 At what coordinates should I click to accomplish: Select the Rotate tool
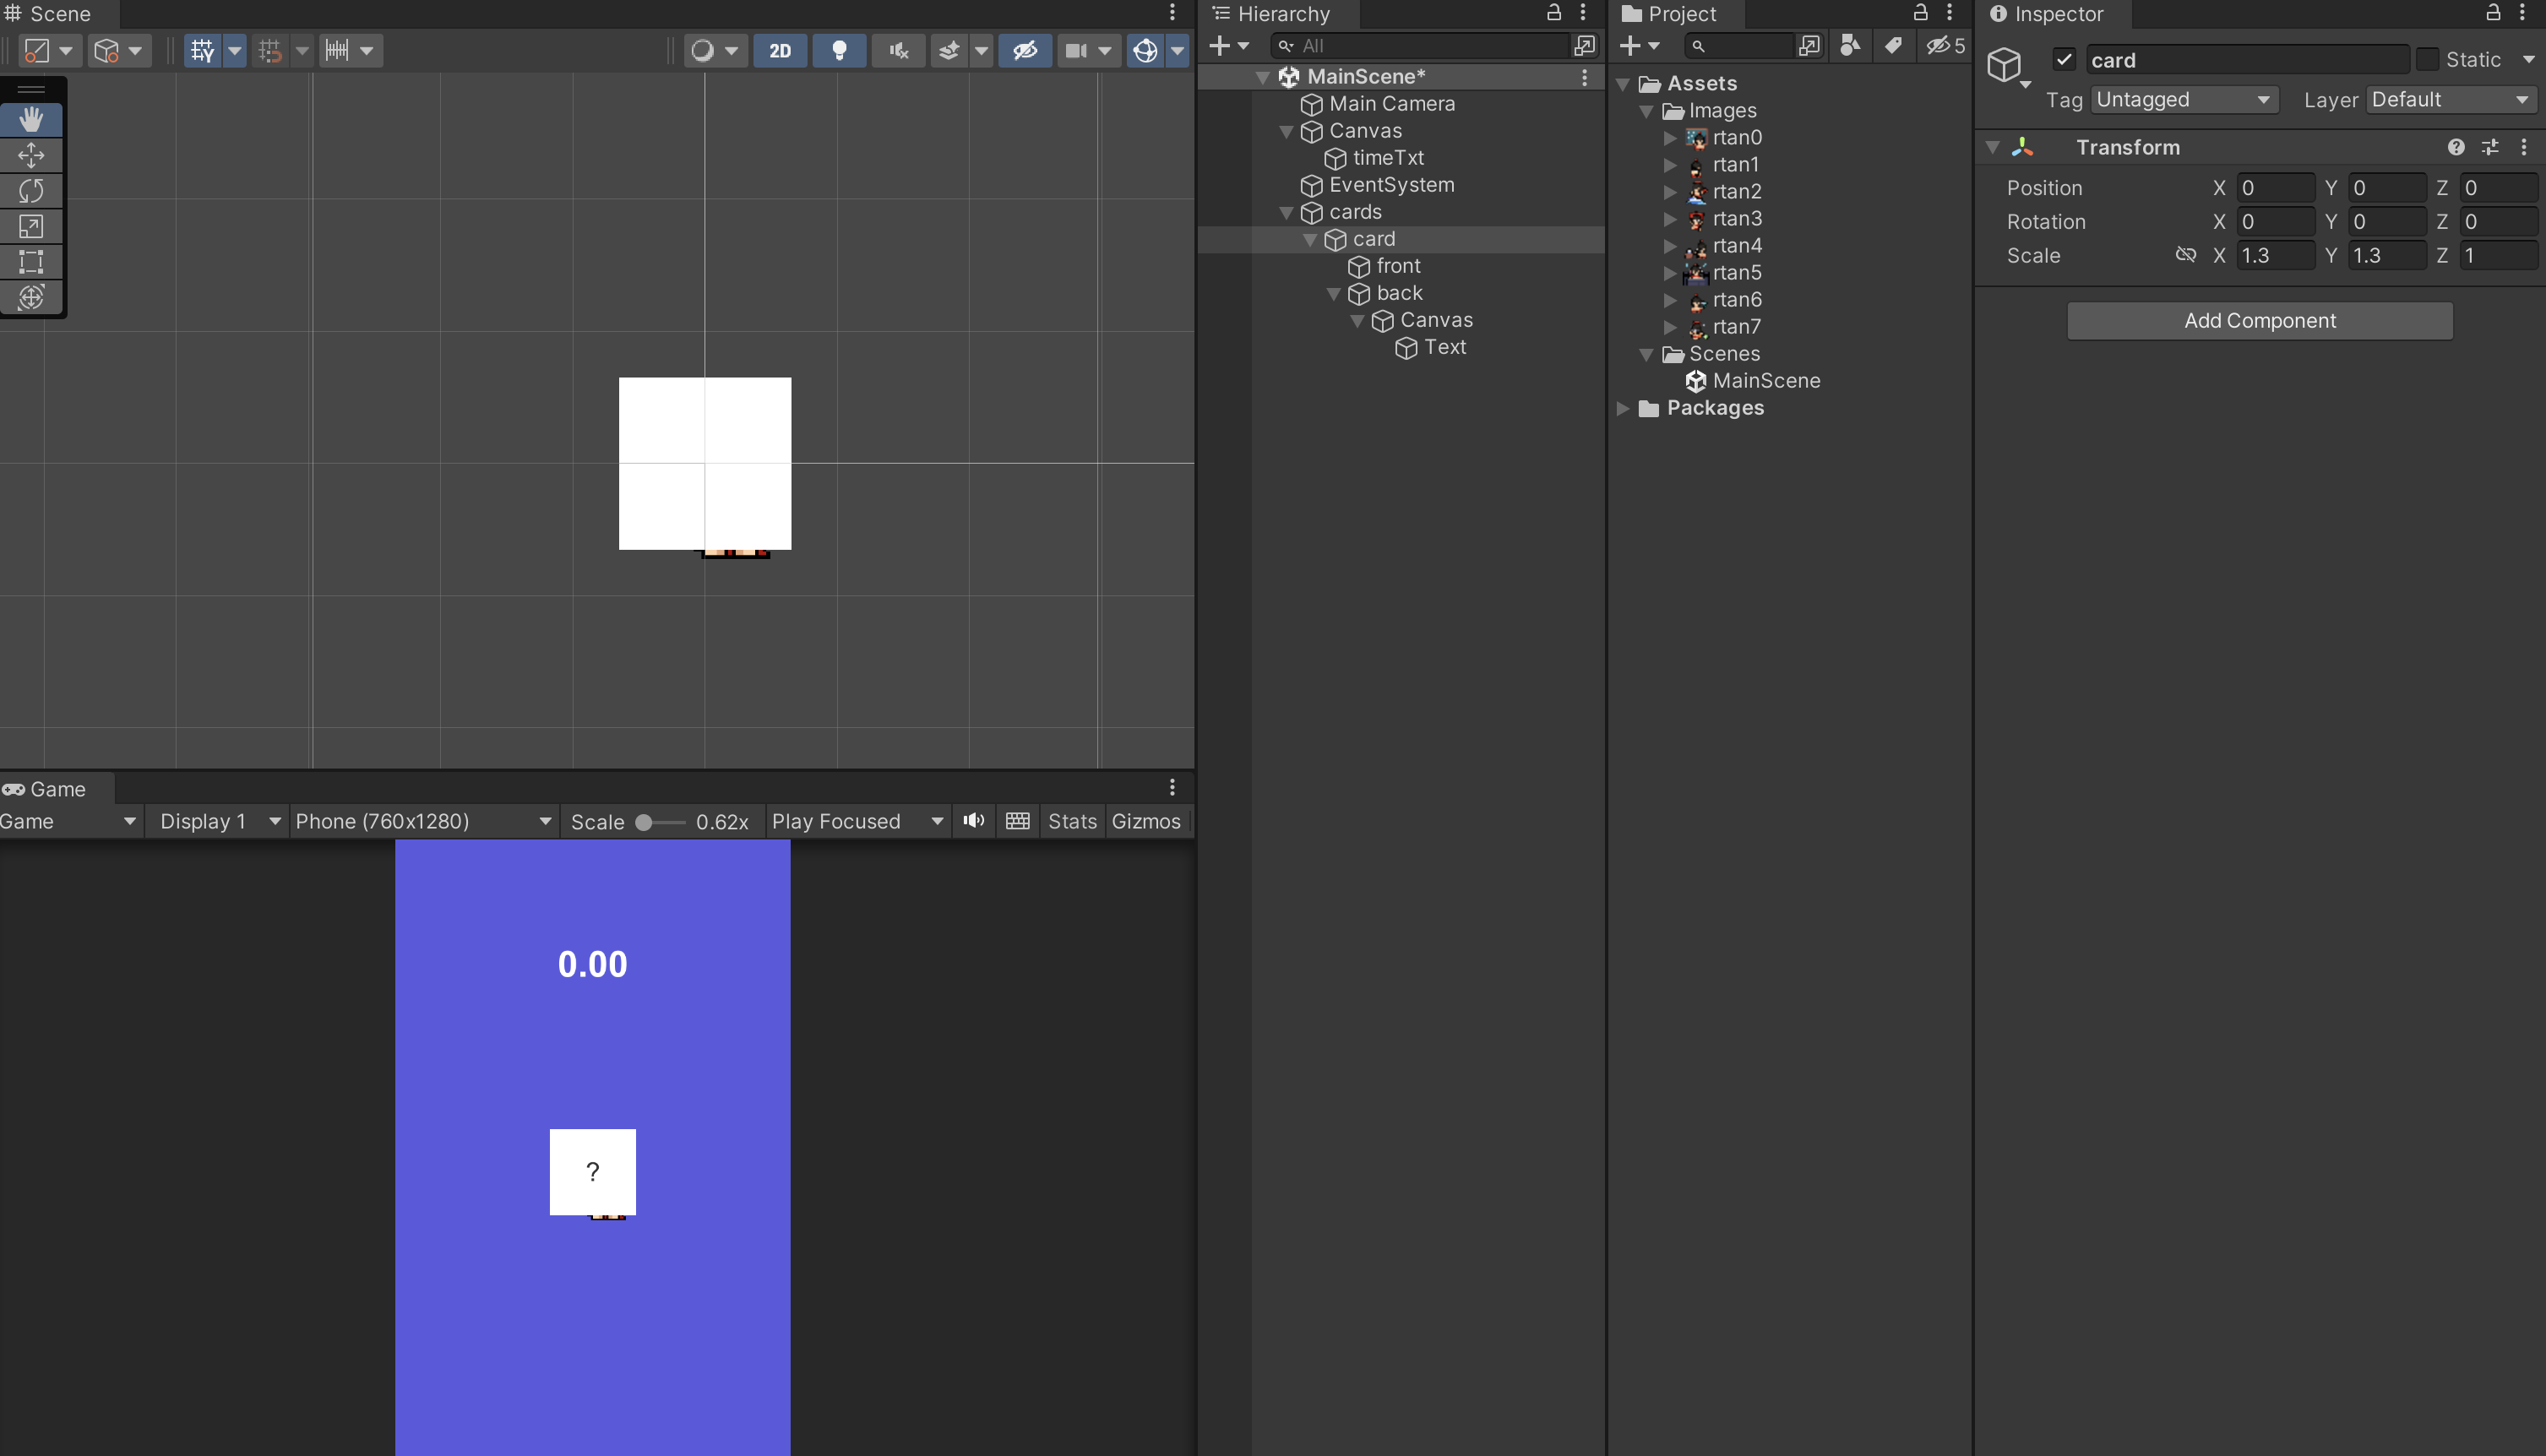pyautogui.click(x=31, y=190)
